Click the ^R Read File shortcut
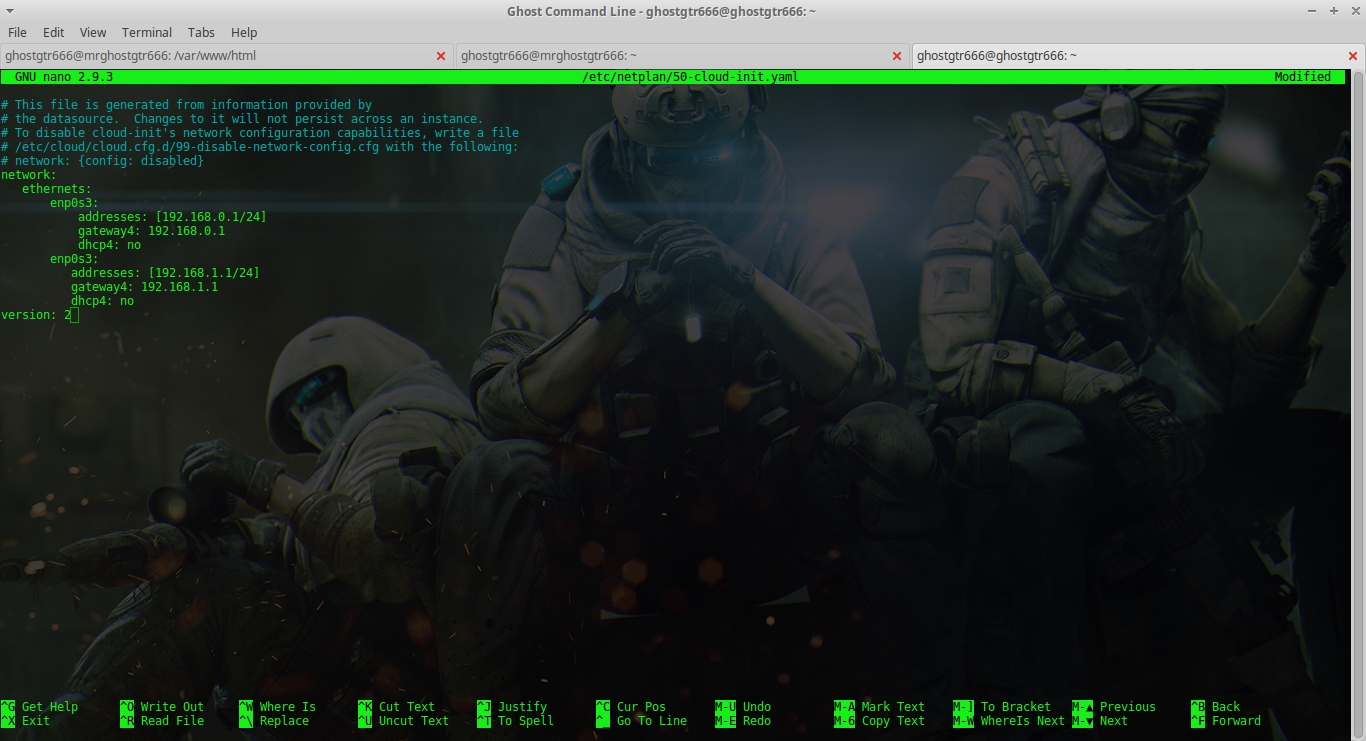1366x741 pixels. coord(162,720)
